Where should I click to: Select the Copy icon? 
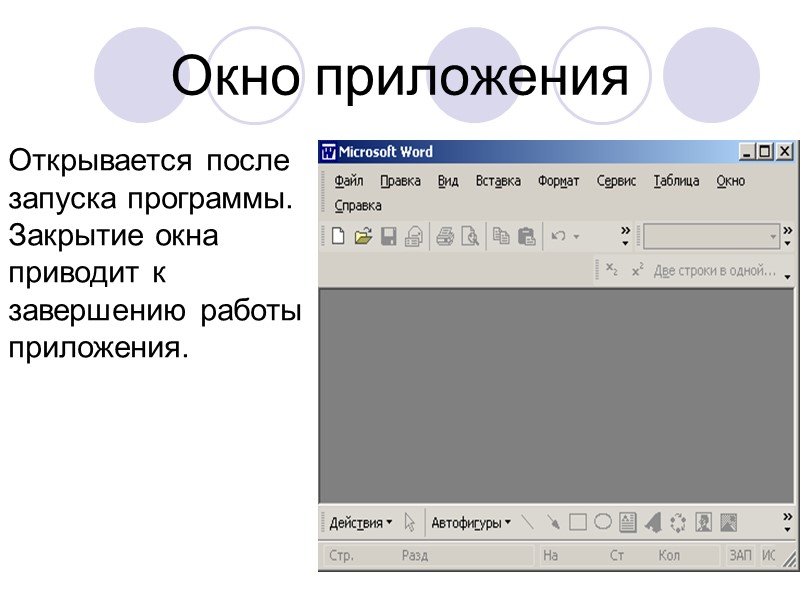[x=502, y=234]
